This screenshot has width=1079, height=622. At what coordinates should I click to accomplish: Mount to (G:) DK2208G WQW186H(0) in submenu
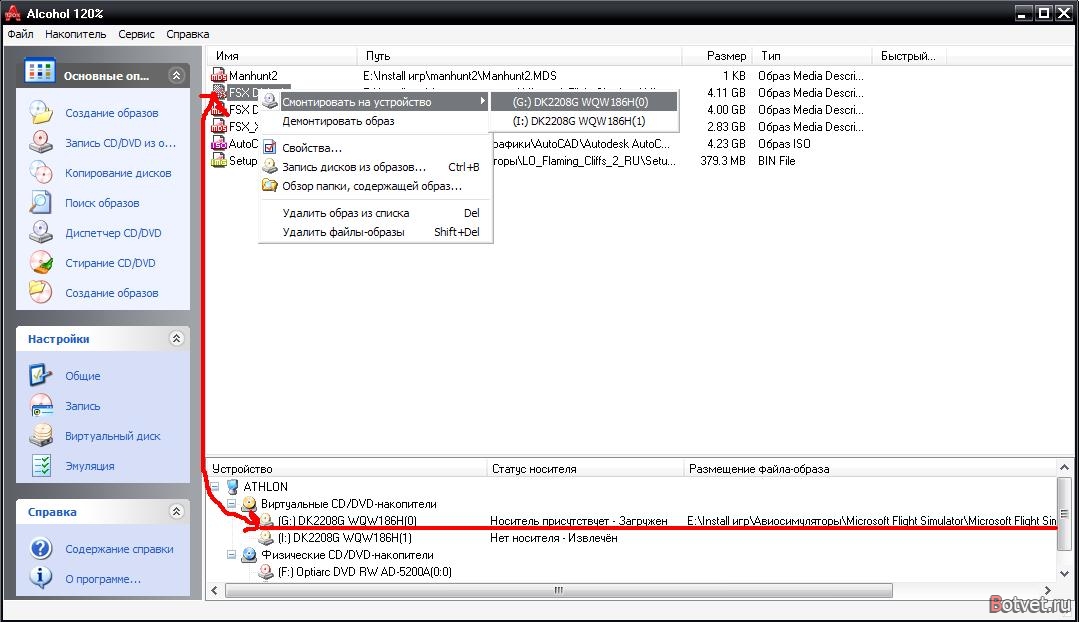point(584,102)
